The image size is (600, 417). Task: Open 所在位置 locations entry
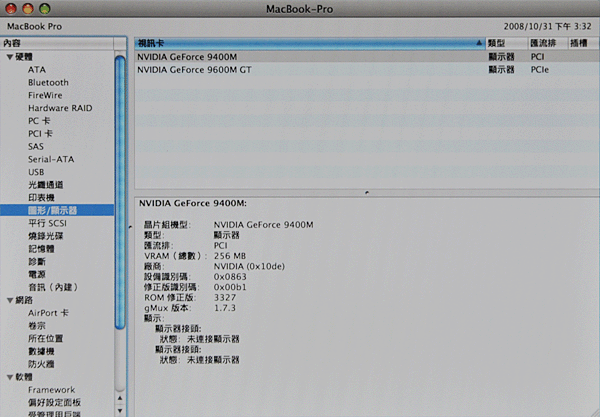46,339
